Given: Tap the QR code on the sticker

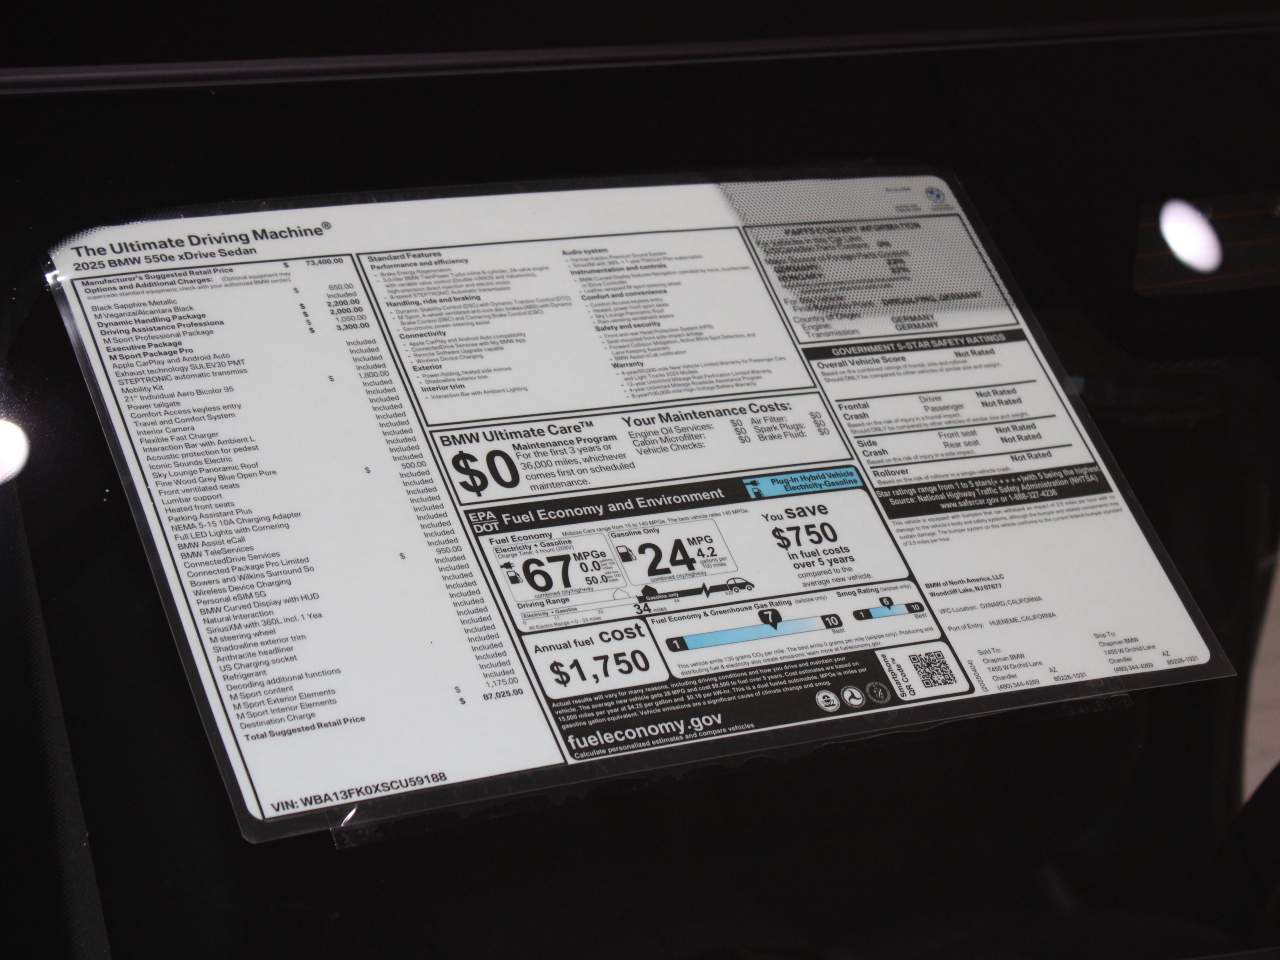Looking at the screenshot, I should tap(932, 669).
